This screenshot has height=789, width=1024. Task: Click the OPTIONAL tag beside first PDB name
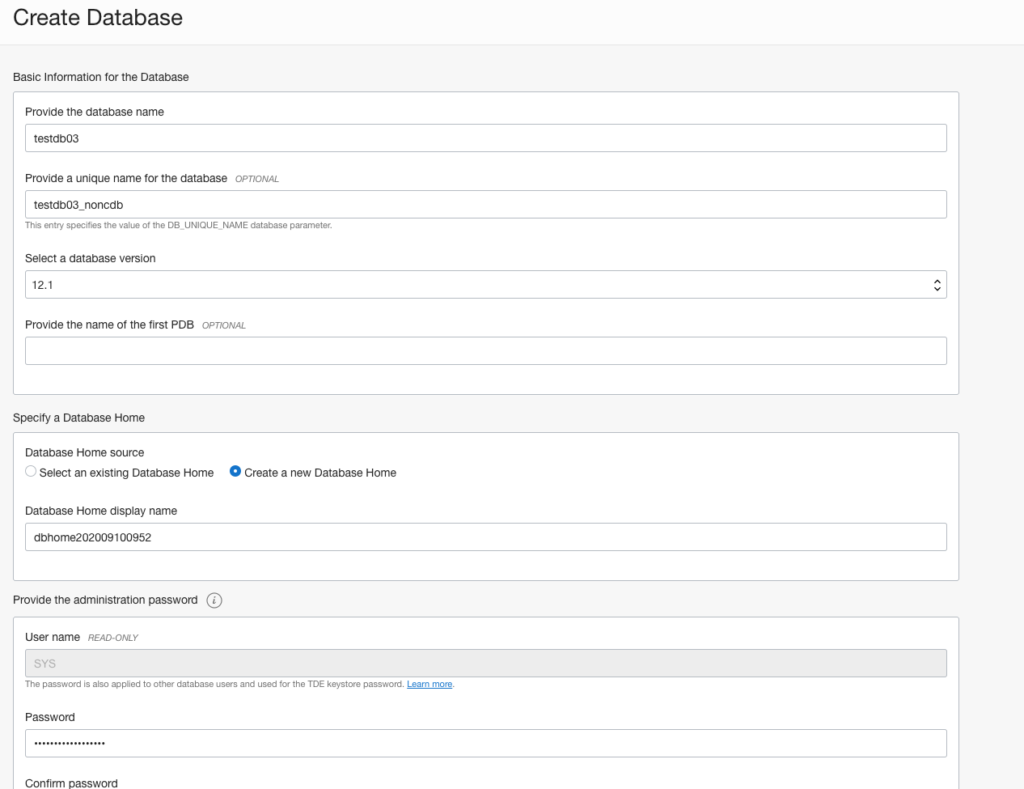223,326
